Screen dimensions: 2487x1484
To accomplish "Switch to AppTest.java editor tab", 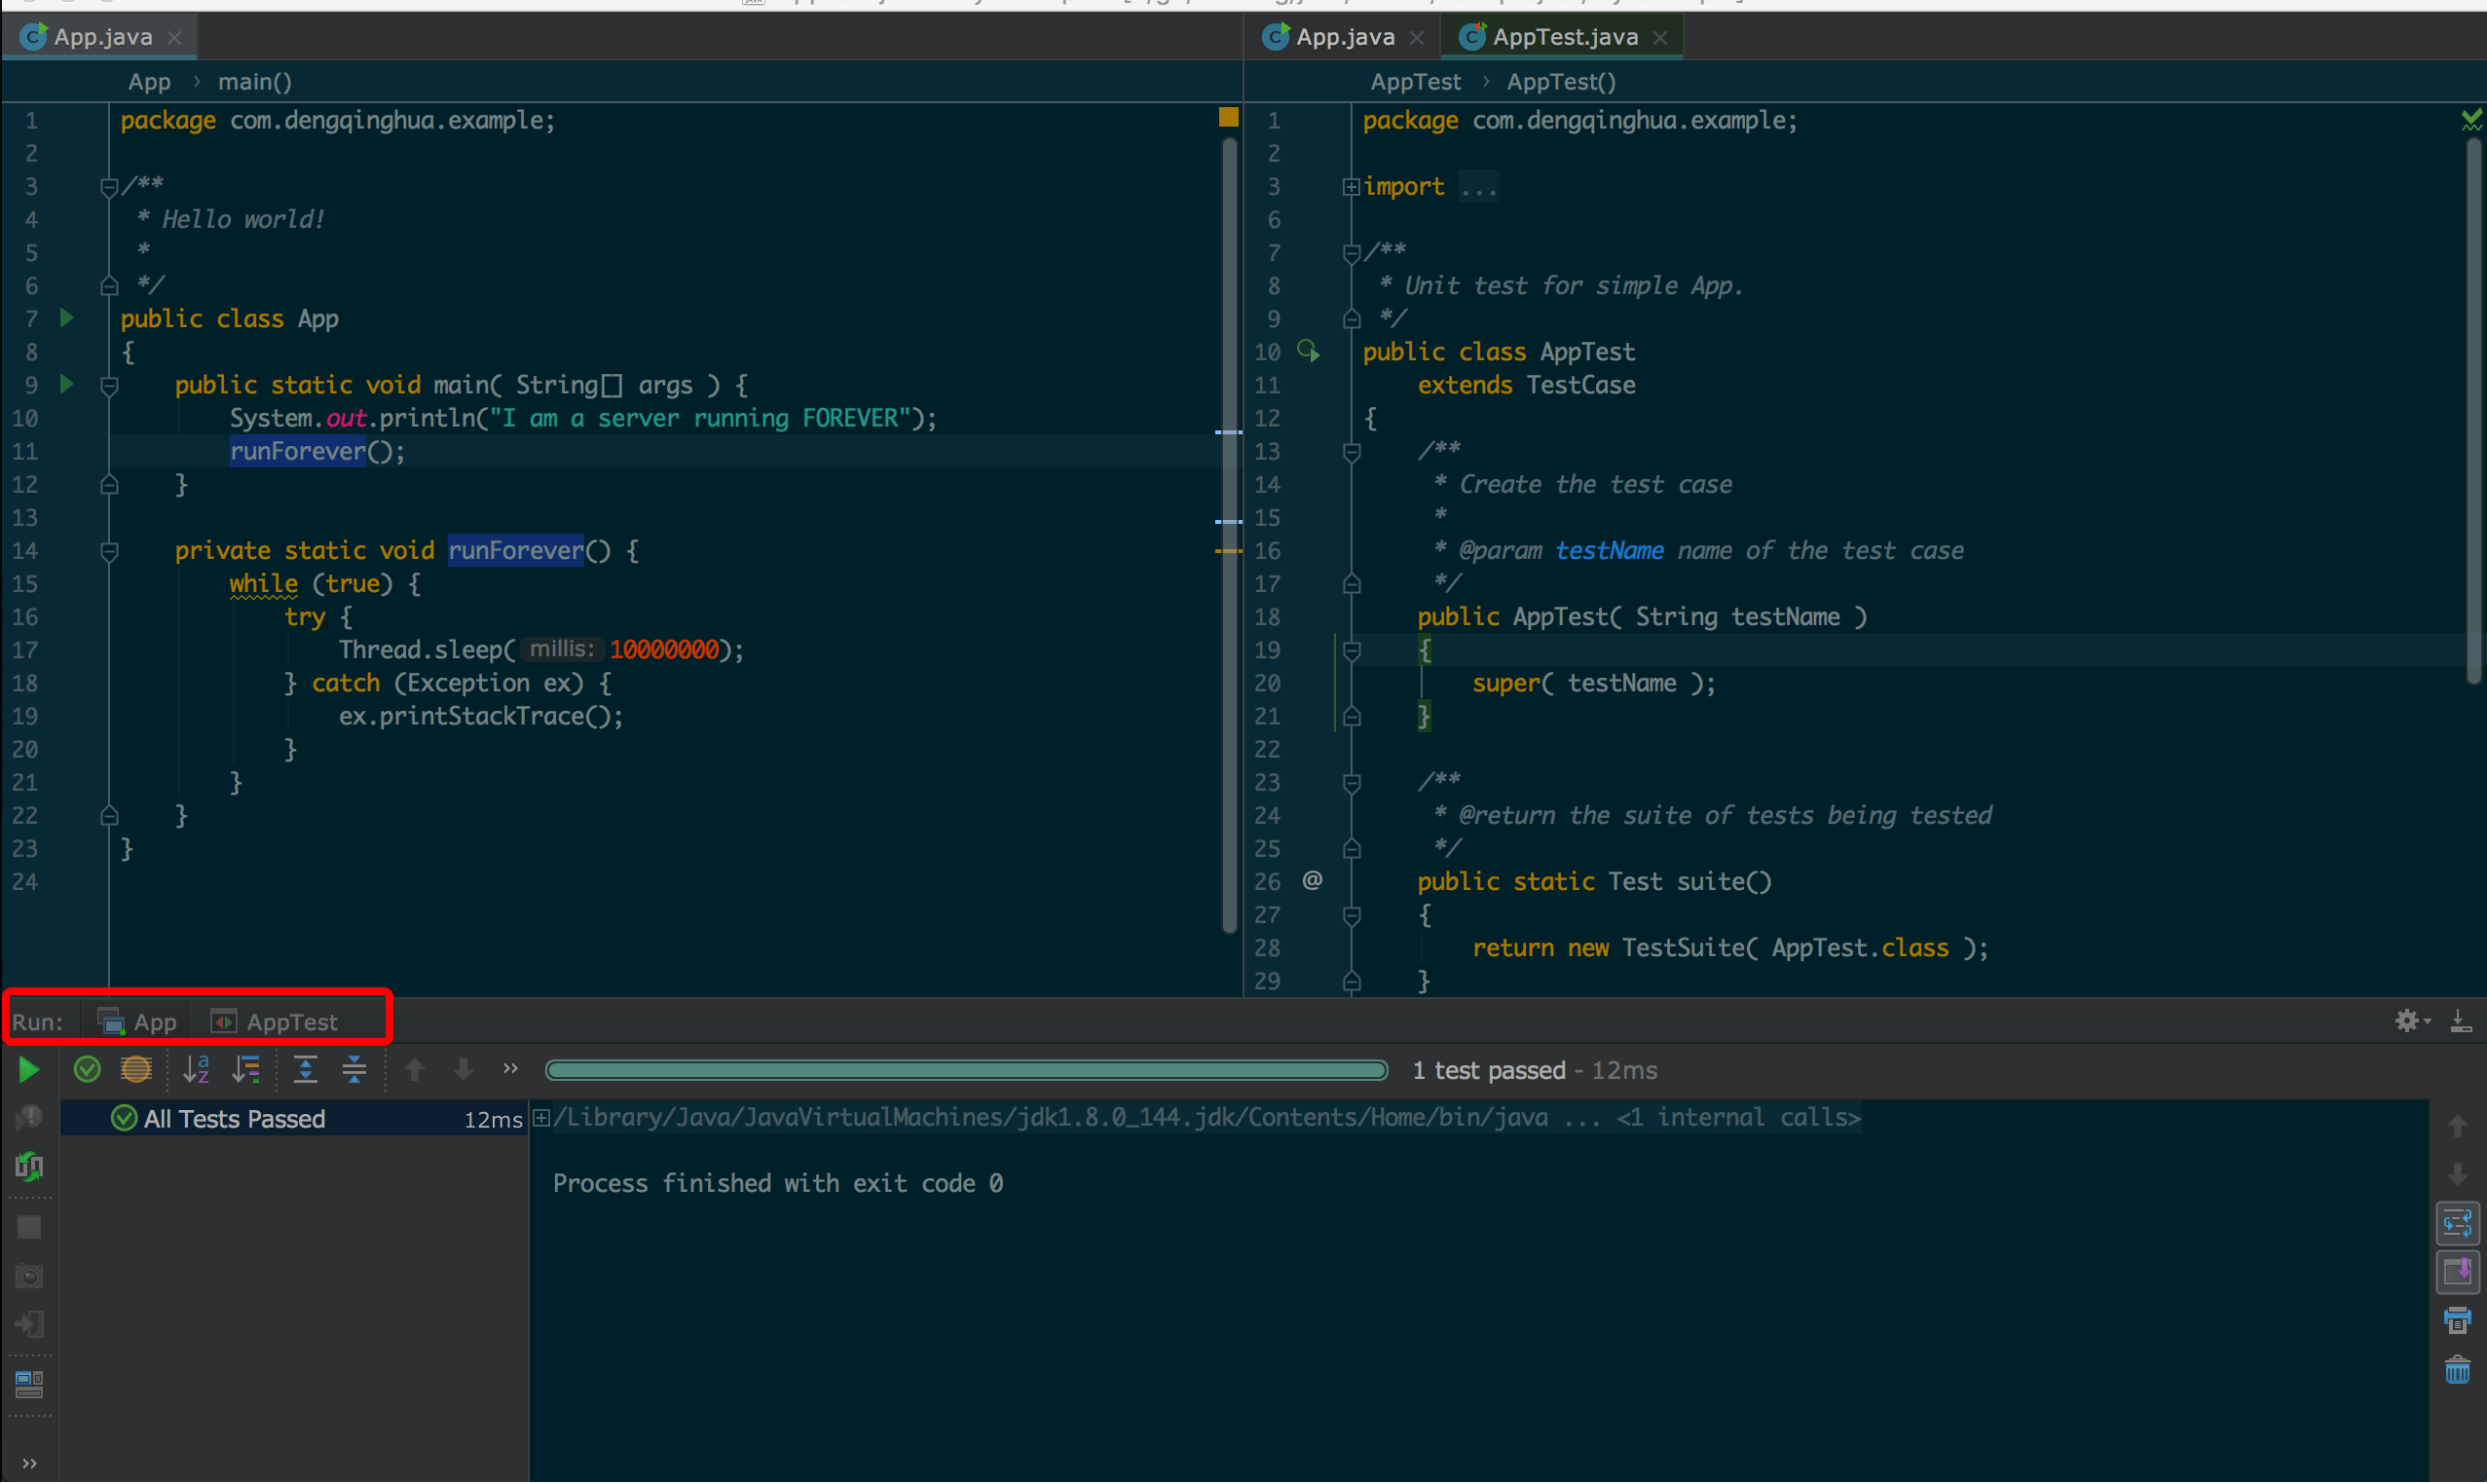I will (x=1564, y=37).
